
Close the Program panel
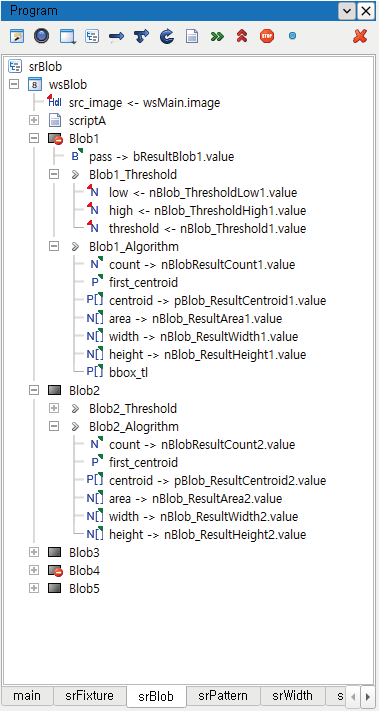click(365, 11)
